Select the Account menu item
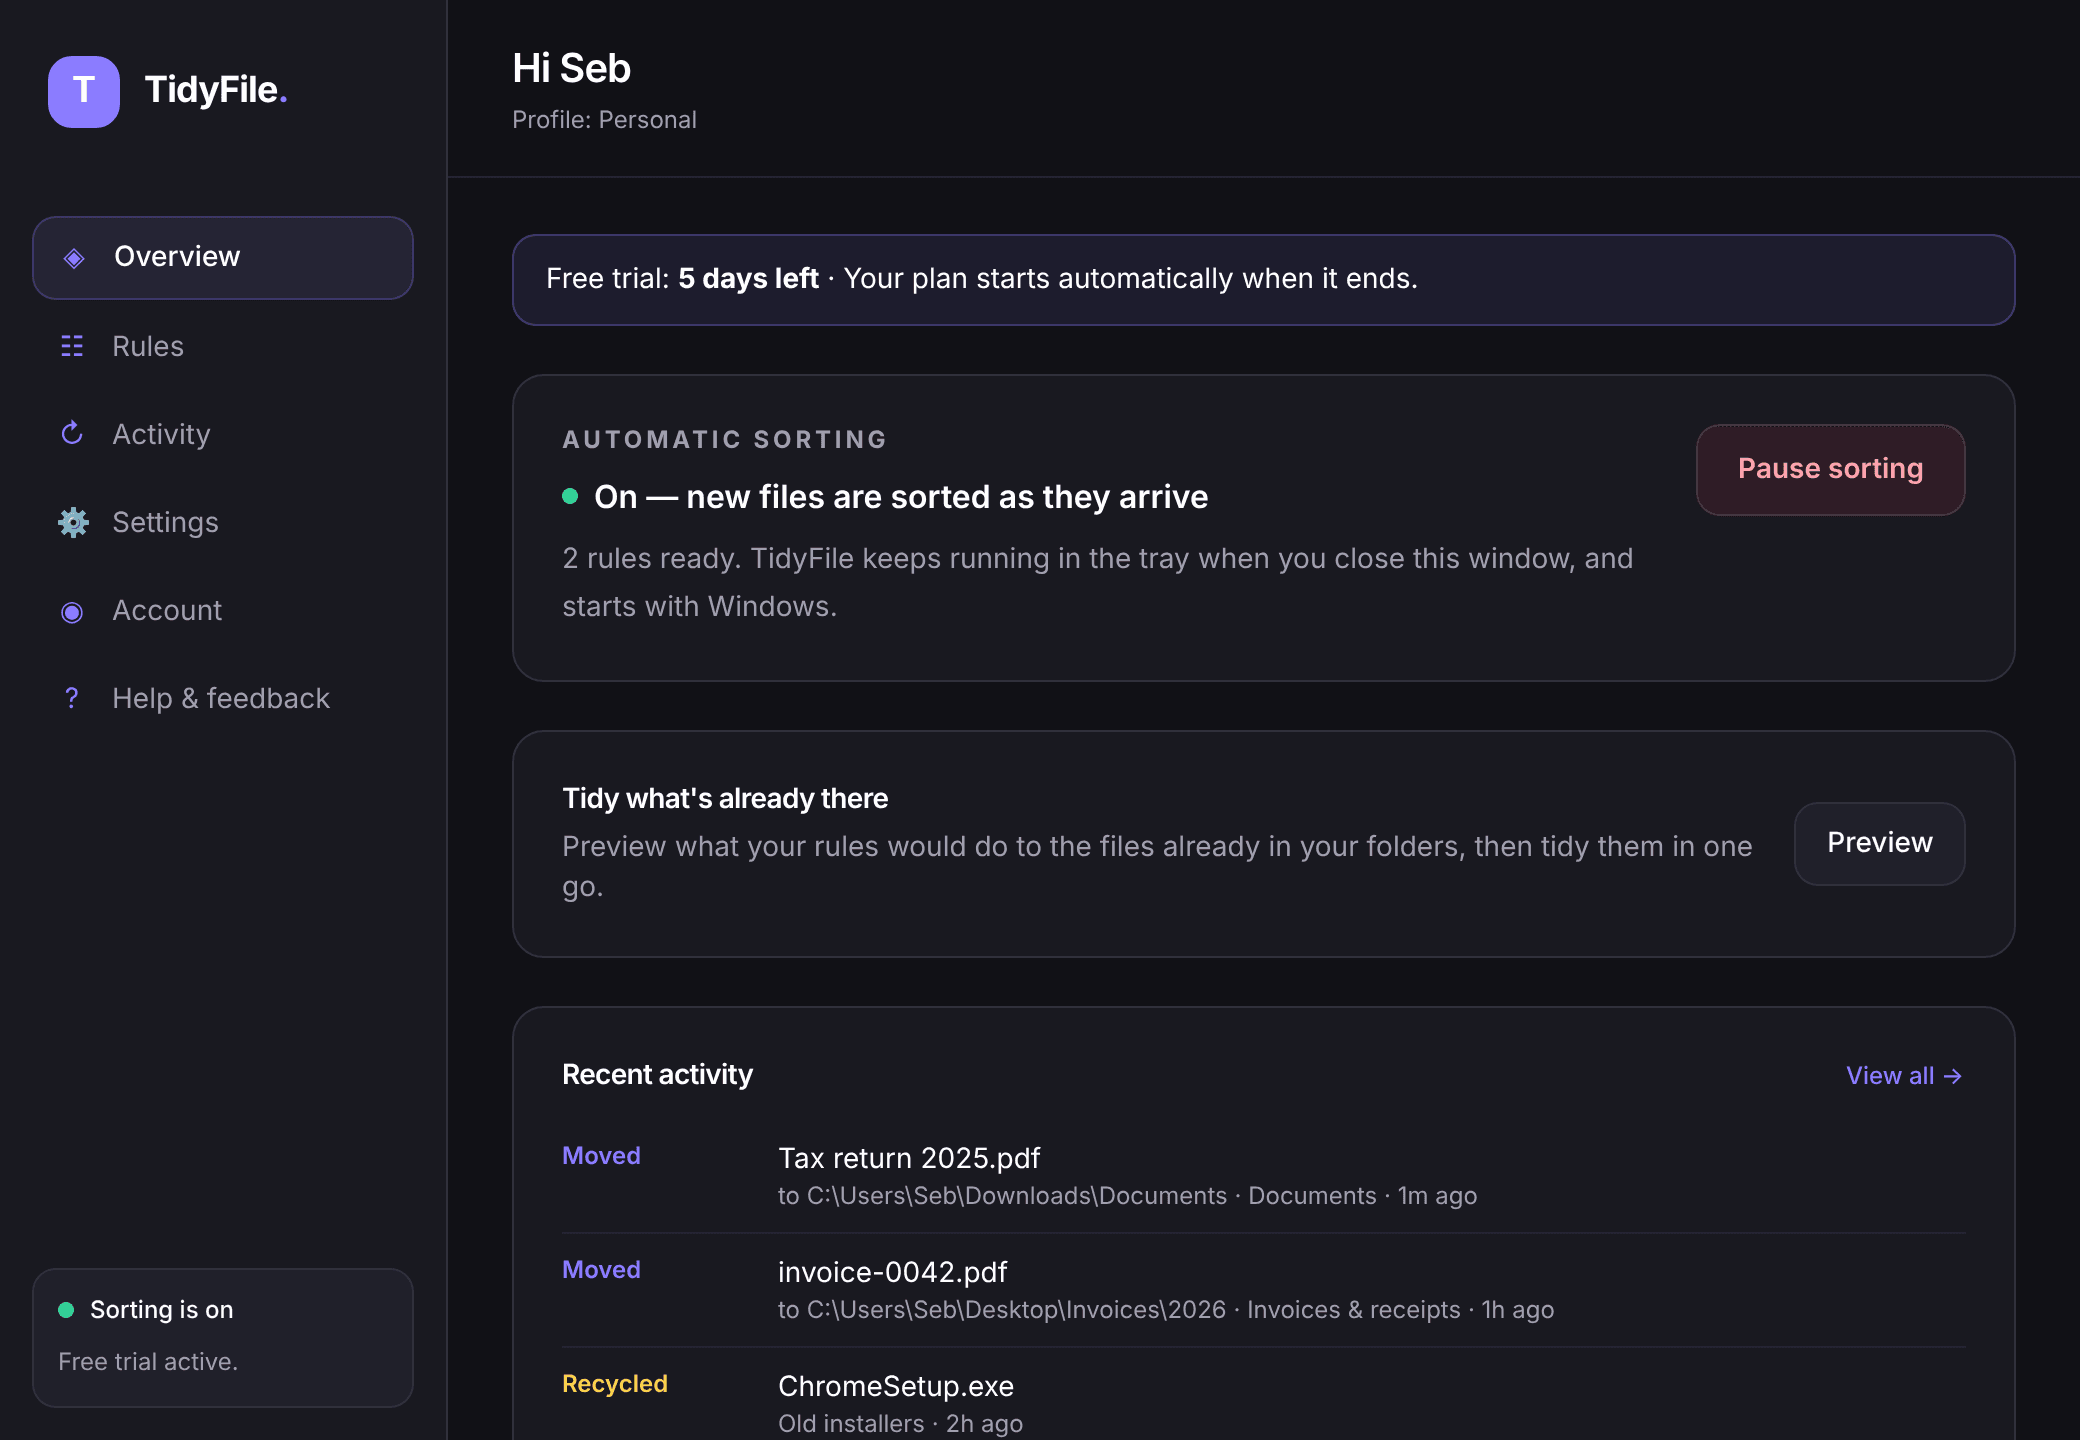The image size is (2080, 1440). (x=223, y=610)
